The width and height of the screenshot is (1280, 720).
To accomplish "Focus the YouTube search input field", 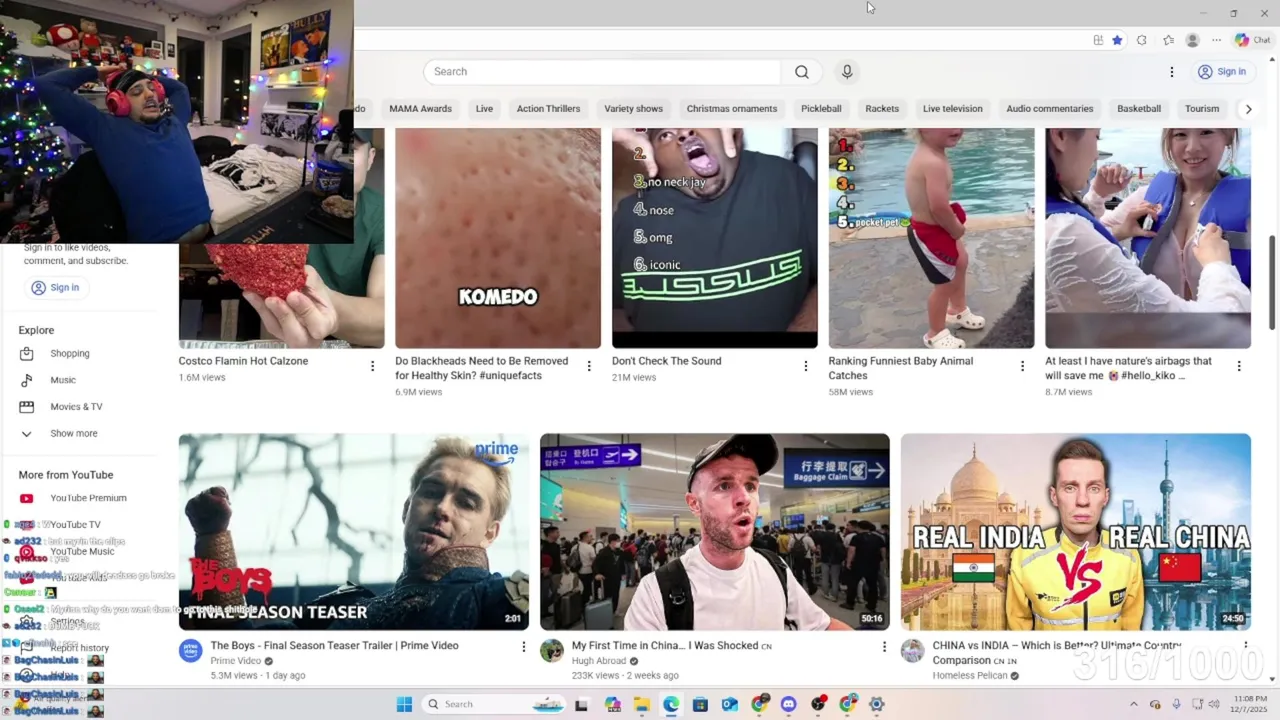I will pos(602,72).
